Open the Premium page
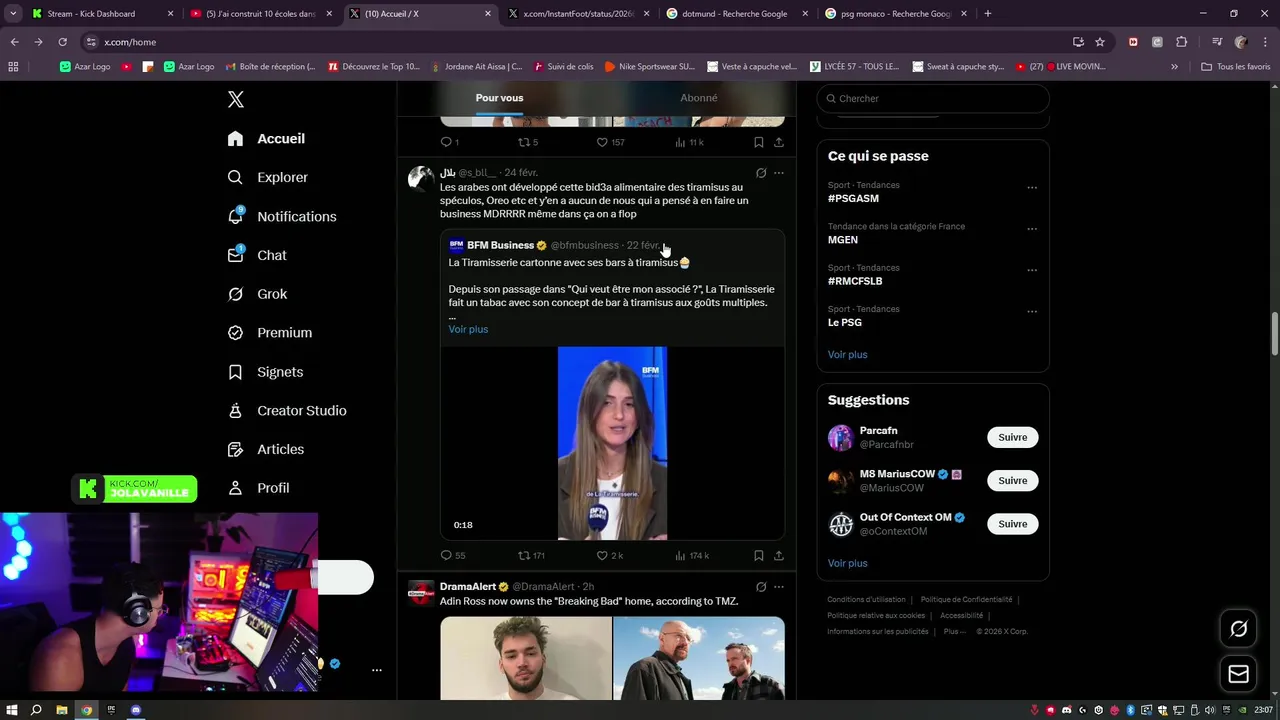The image size is (1280, 720). pyautogui.click(x=269, y=333)
